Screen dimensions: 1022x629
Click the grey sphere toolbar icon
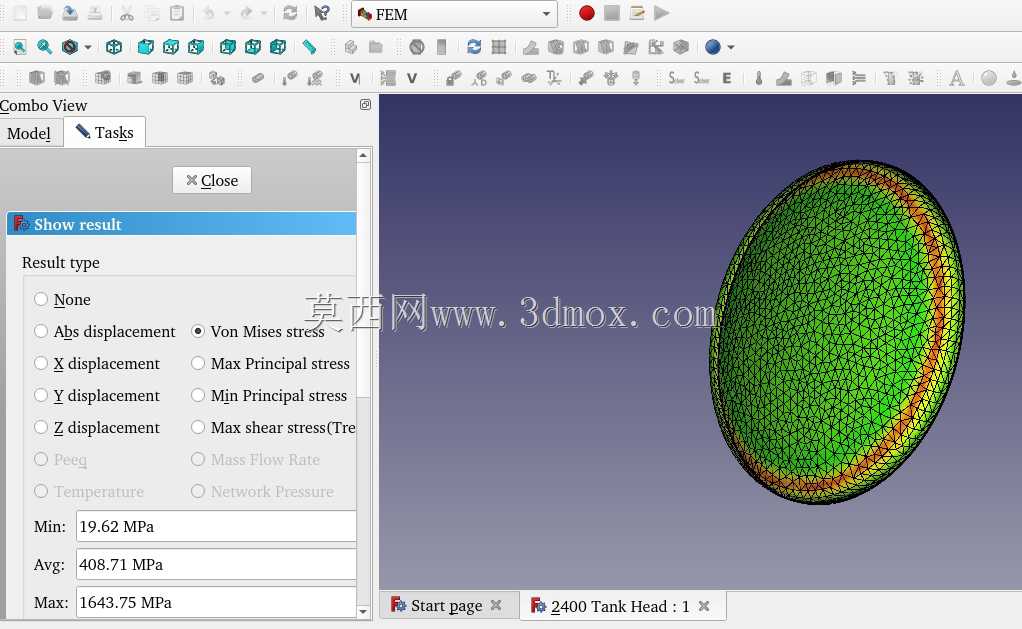tap(989, 78)
